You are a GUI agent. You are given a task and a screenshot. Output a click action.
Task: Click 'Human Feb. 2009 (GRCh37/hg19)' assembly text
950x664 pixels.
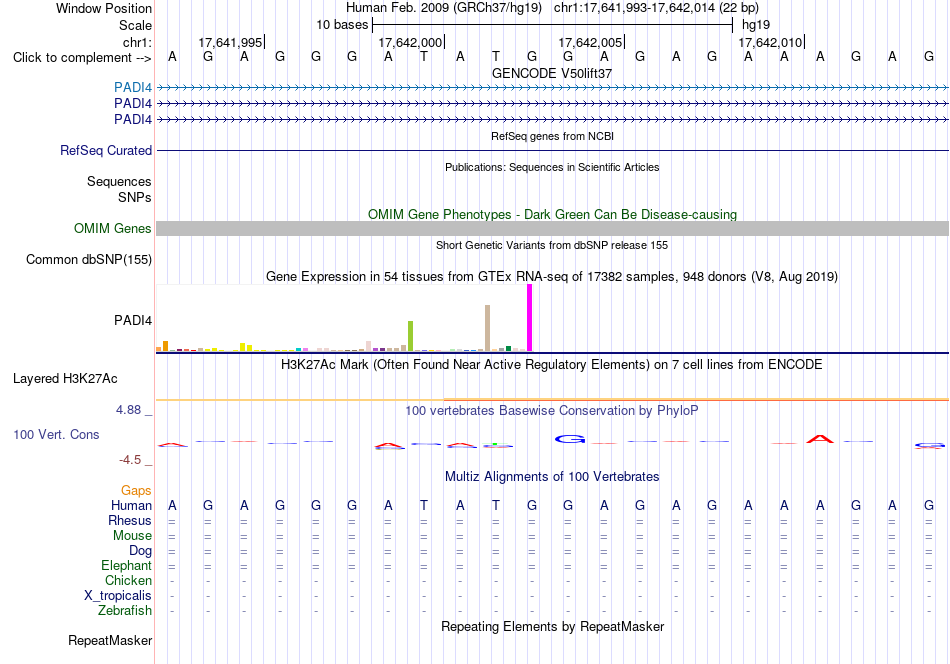click(443, 8)
